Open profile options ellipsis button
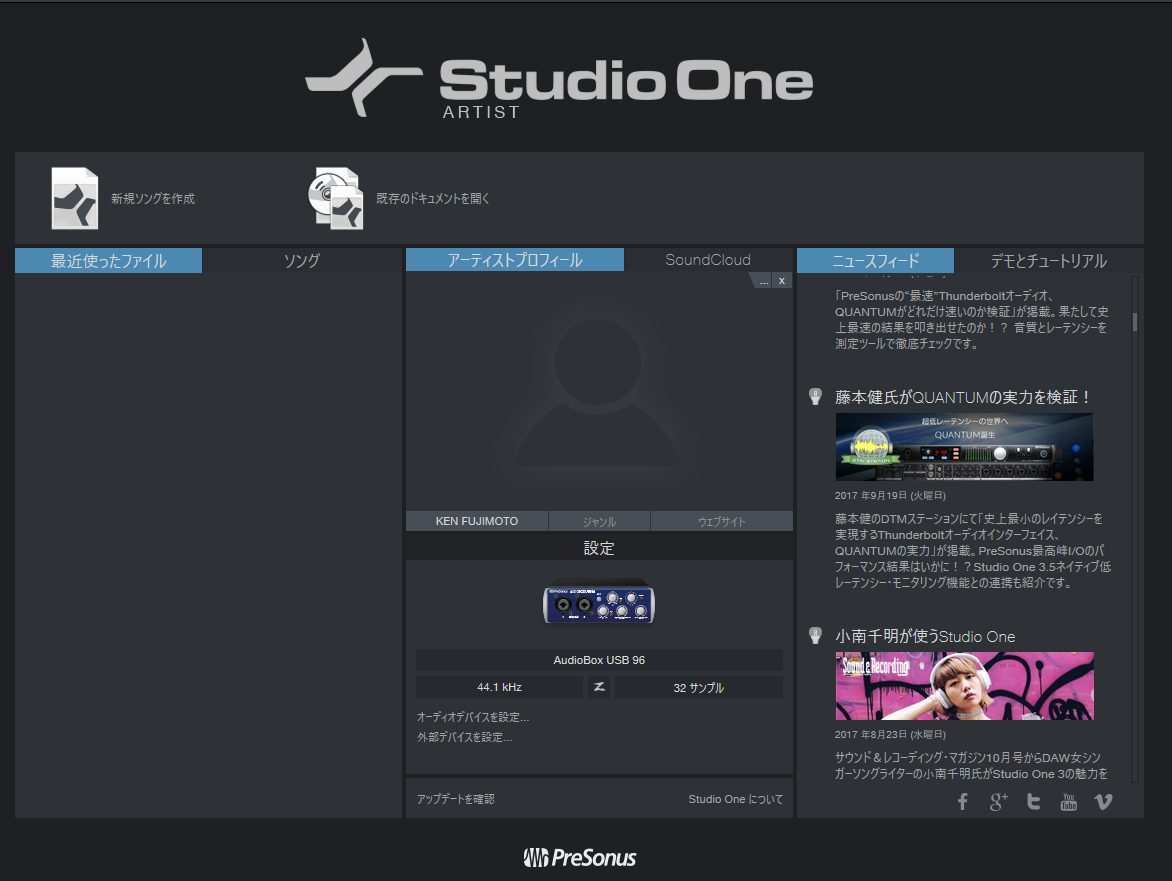 click(x=763, y=281)
